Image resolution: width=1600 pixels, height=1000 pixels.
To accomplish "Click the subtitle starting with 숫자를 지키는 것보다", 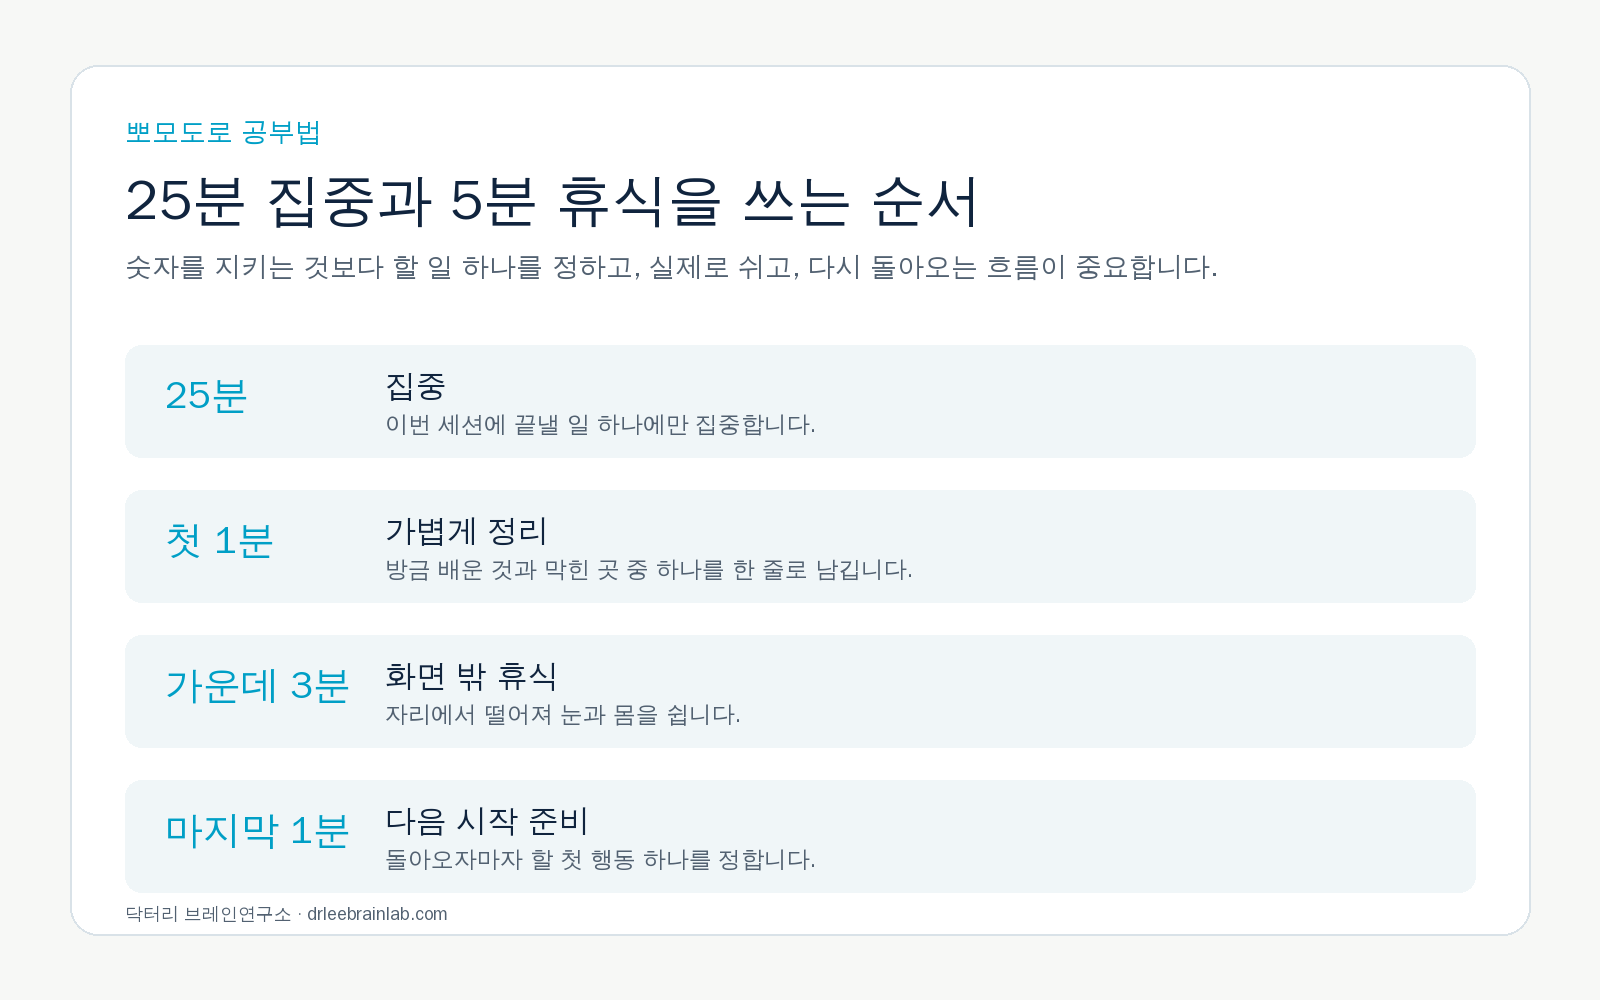I will (x=671, y=267).
